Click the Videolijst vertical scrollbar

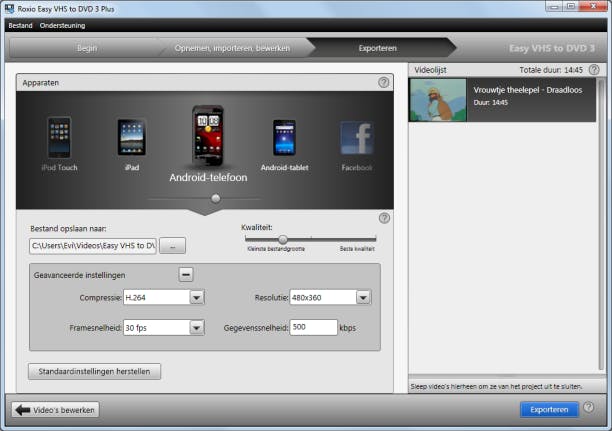(x=602, y=224)
